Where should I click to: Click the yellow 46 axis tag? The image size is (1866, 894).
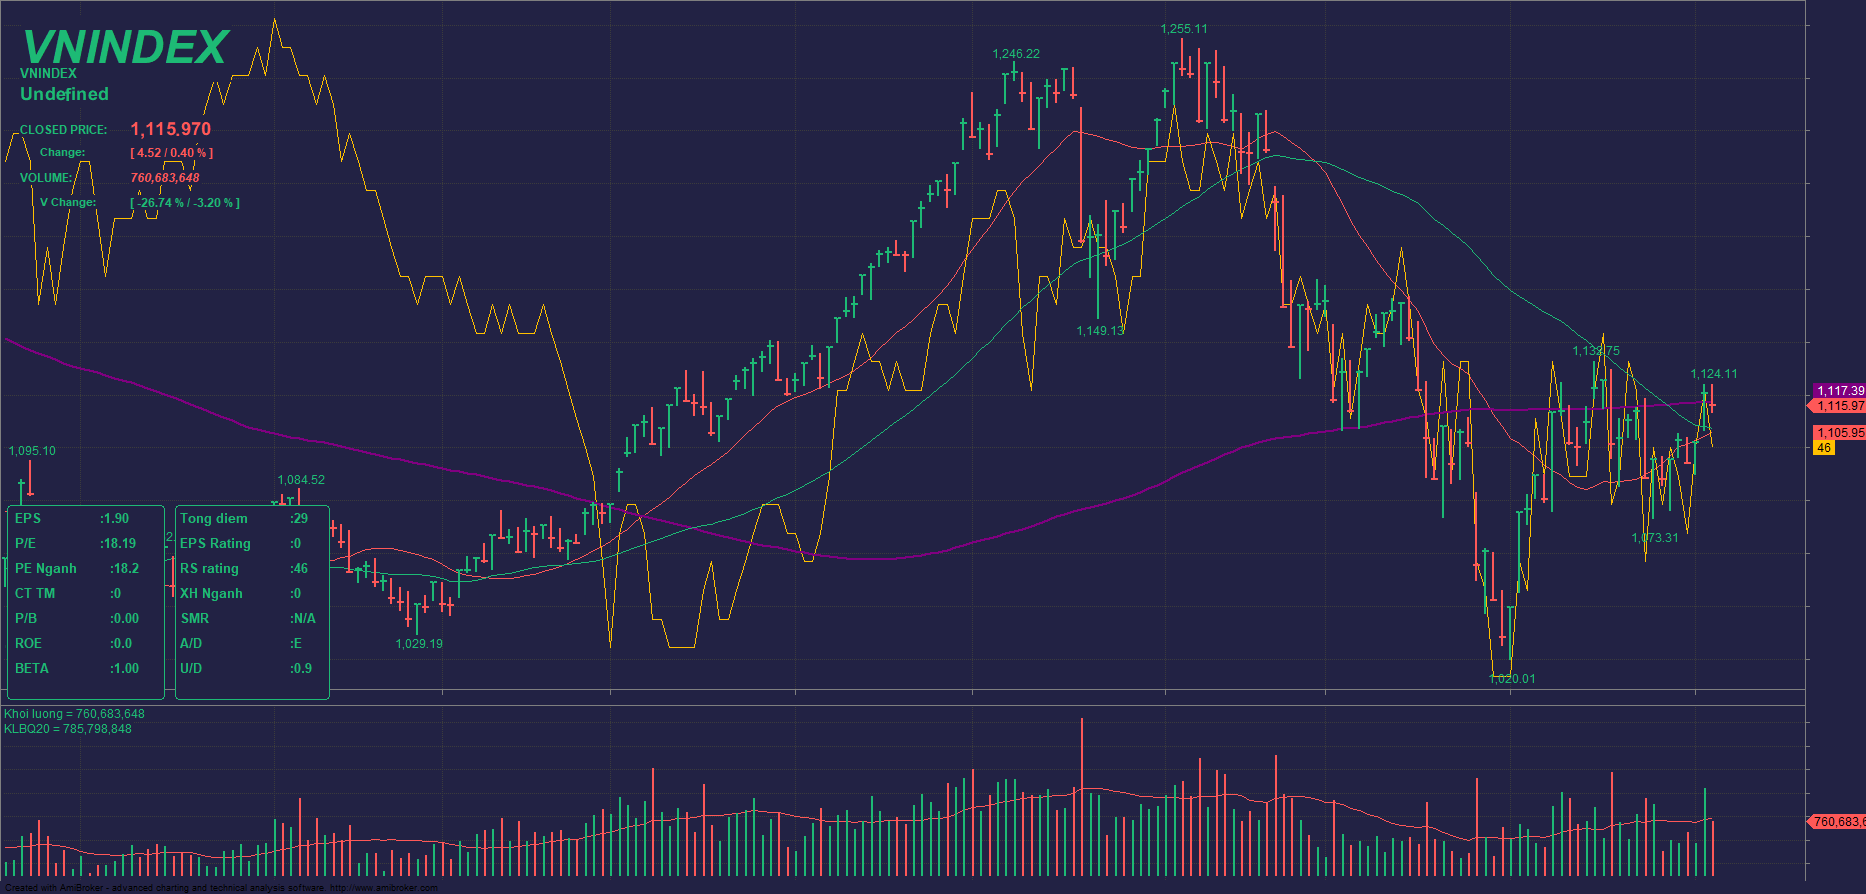click(1824, 448)
